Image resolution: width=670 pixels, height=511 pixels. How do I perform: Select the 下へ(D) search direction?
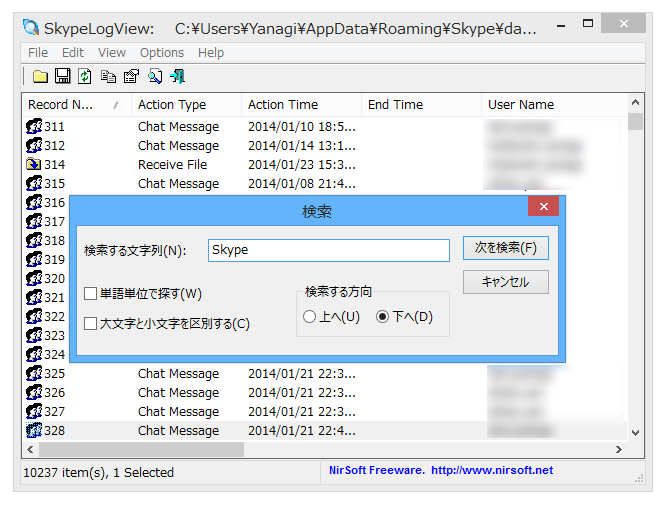[x=382, y=317]
